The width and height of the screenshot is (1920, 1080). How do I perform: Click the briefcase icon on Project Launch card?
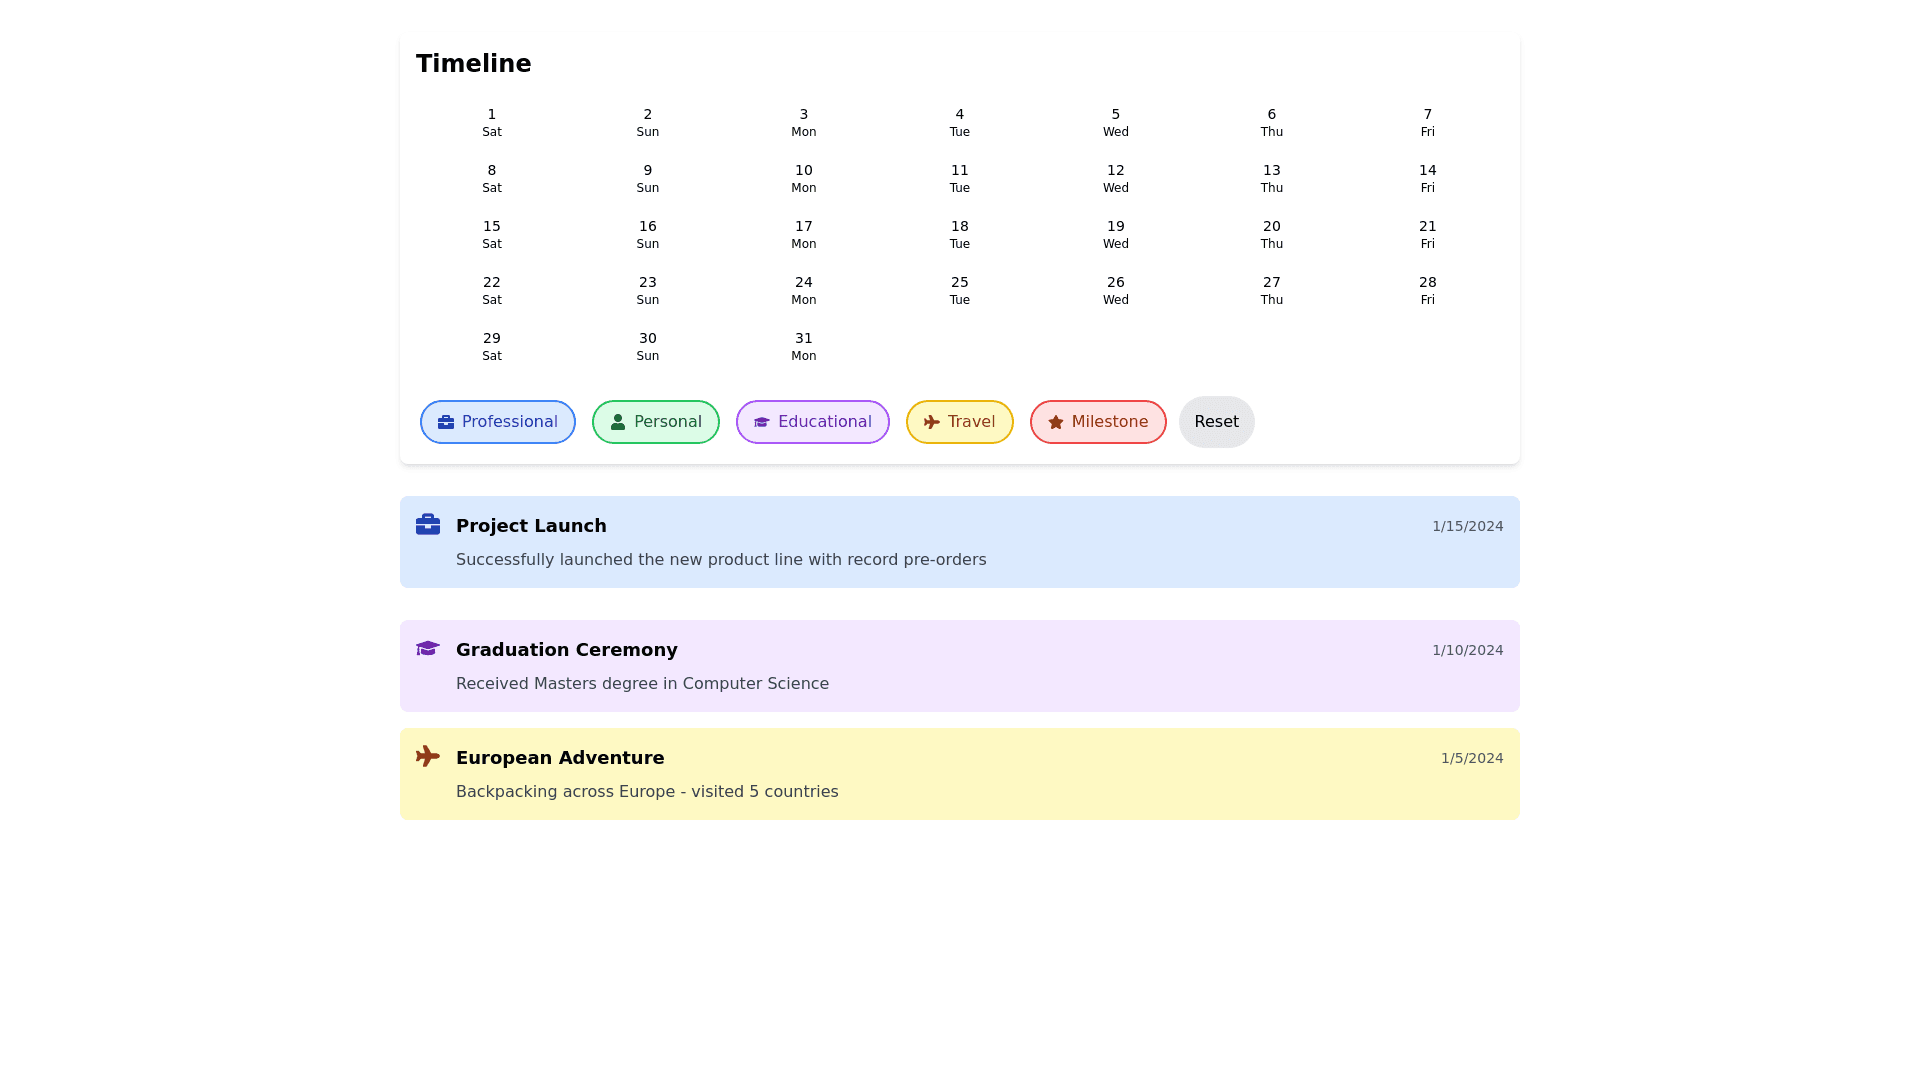(428, 524)
